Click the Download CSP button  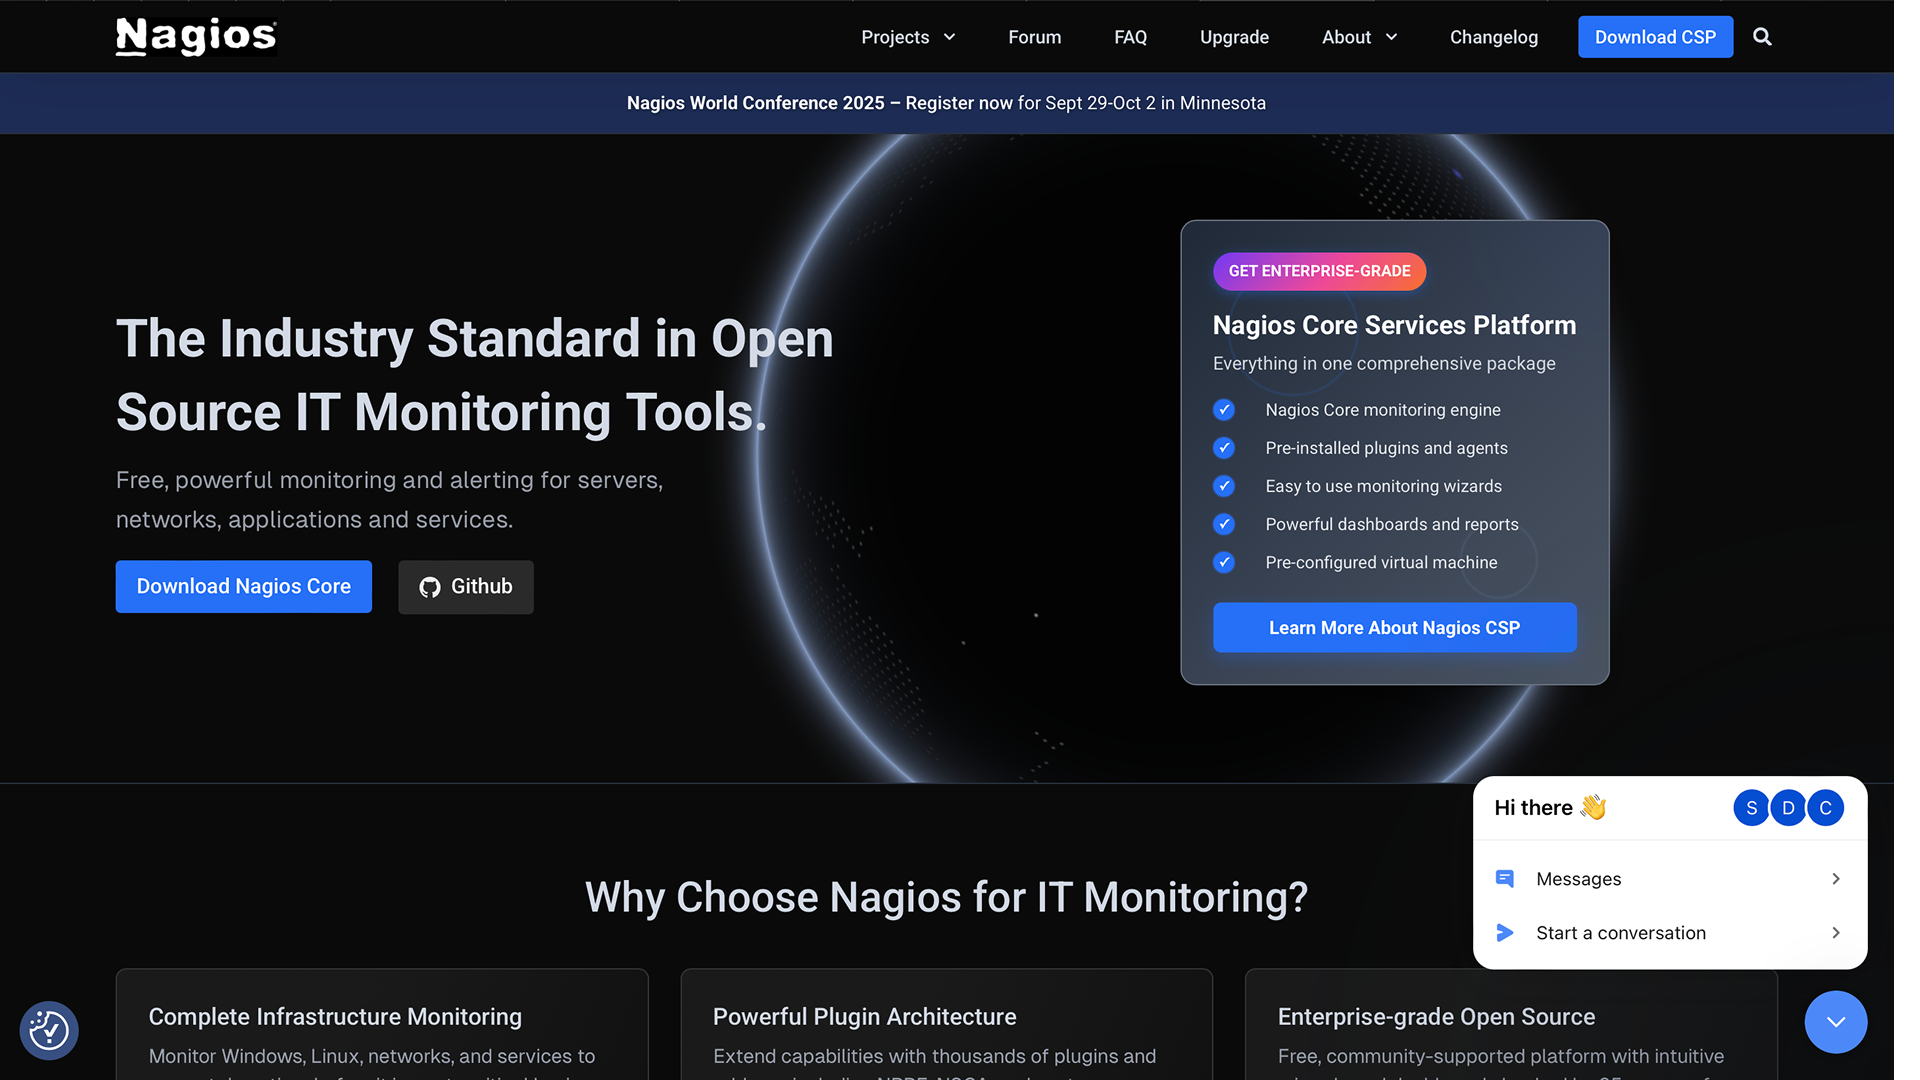point(1655,37)
